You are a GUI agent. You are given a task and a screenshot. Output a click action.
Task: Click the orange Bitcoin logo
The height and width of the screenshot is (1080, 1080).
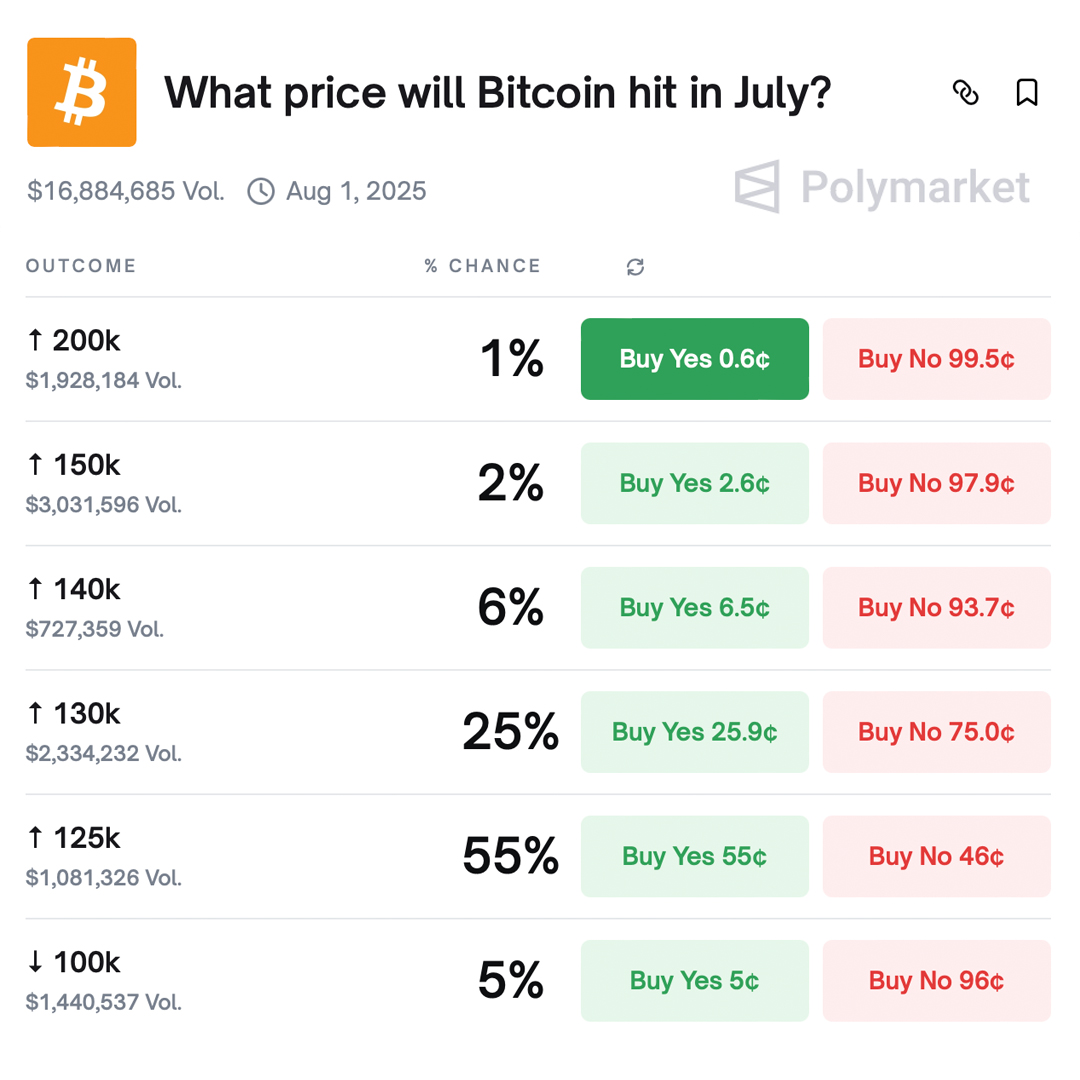point(82,92)
